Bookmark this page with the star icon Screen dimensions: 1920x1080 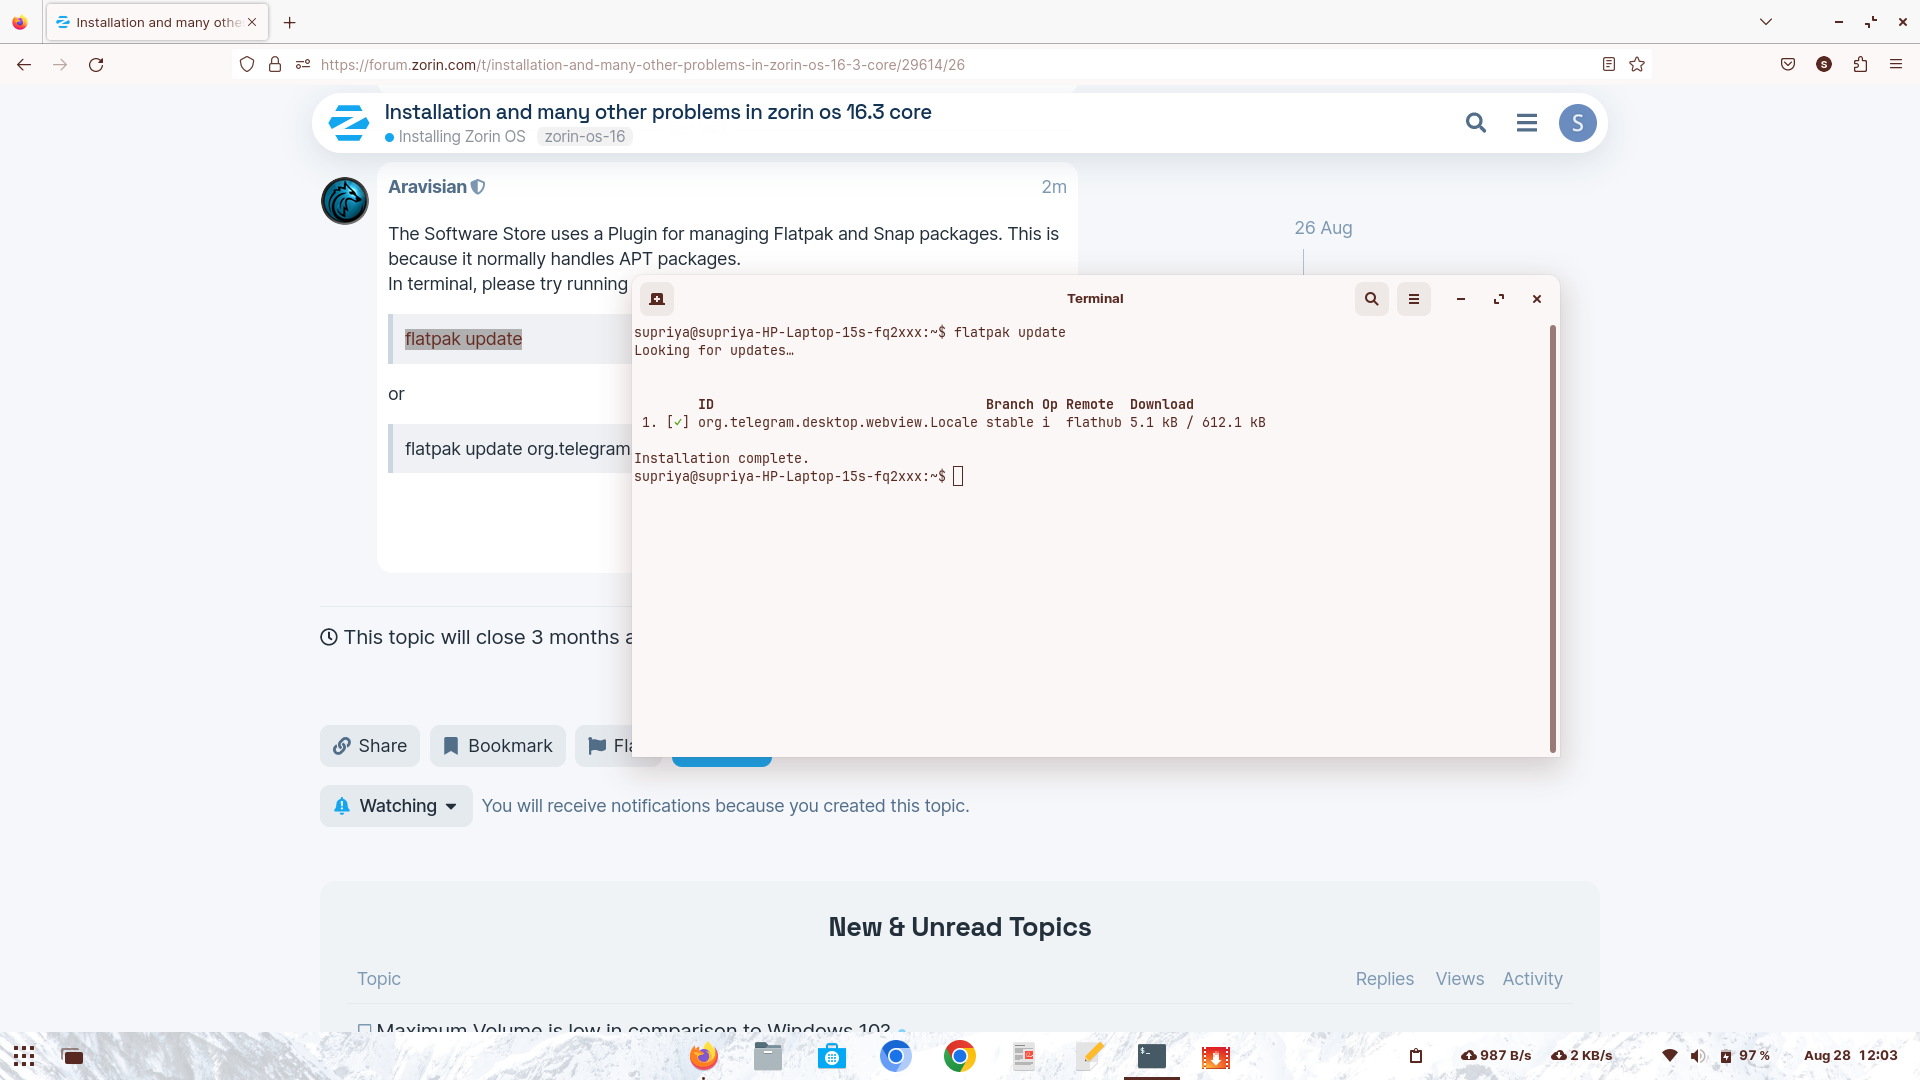(x=1637, y=65)
